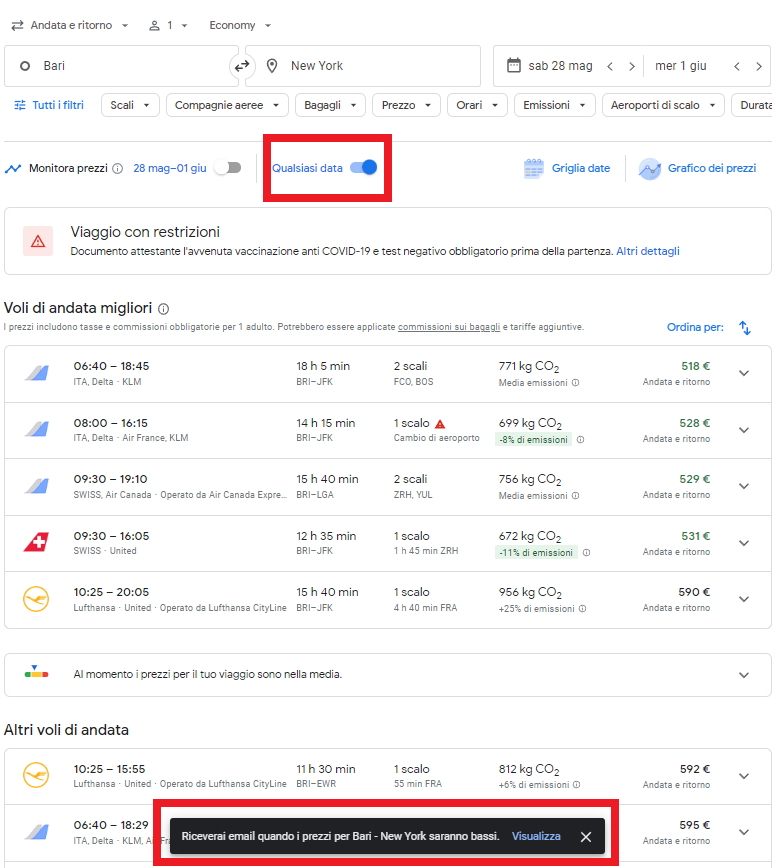Expand the 590 € flight details
This screenshot has width=778, height=868.
[744, 600]
